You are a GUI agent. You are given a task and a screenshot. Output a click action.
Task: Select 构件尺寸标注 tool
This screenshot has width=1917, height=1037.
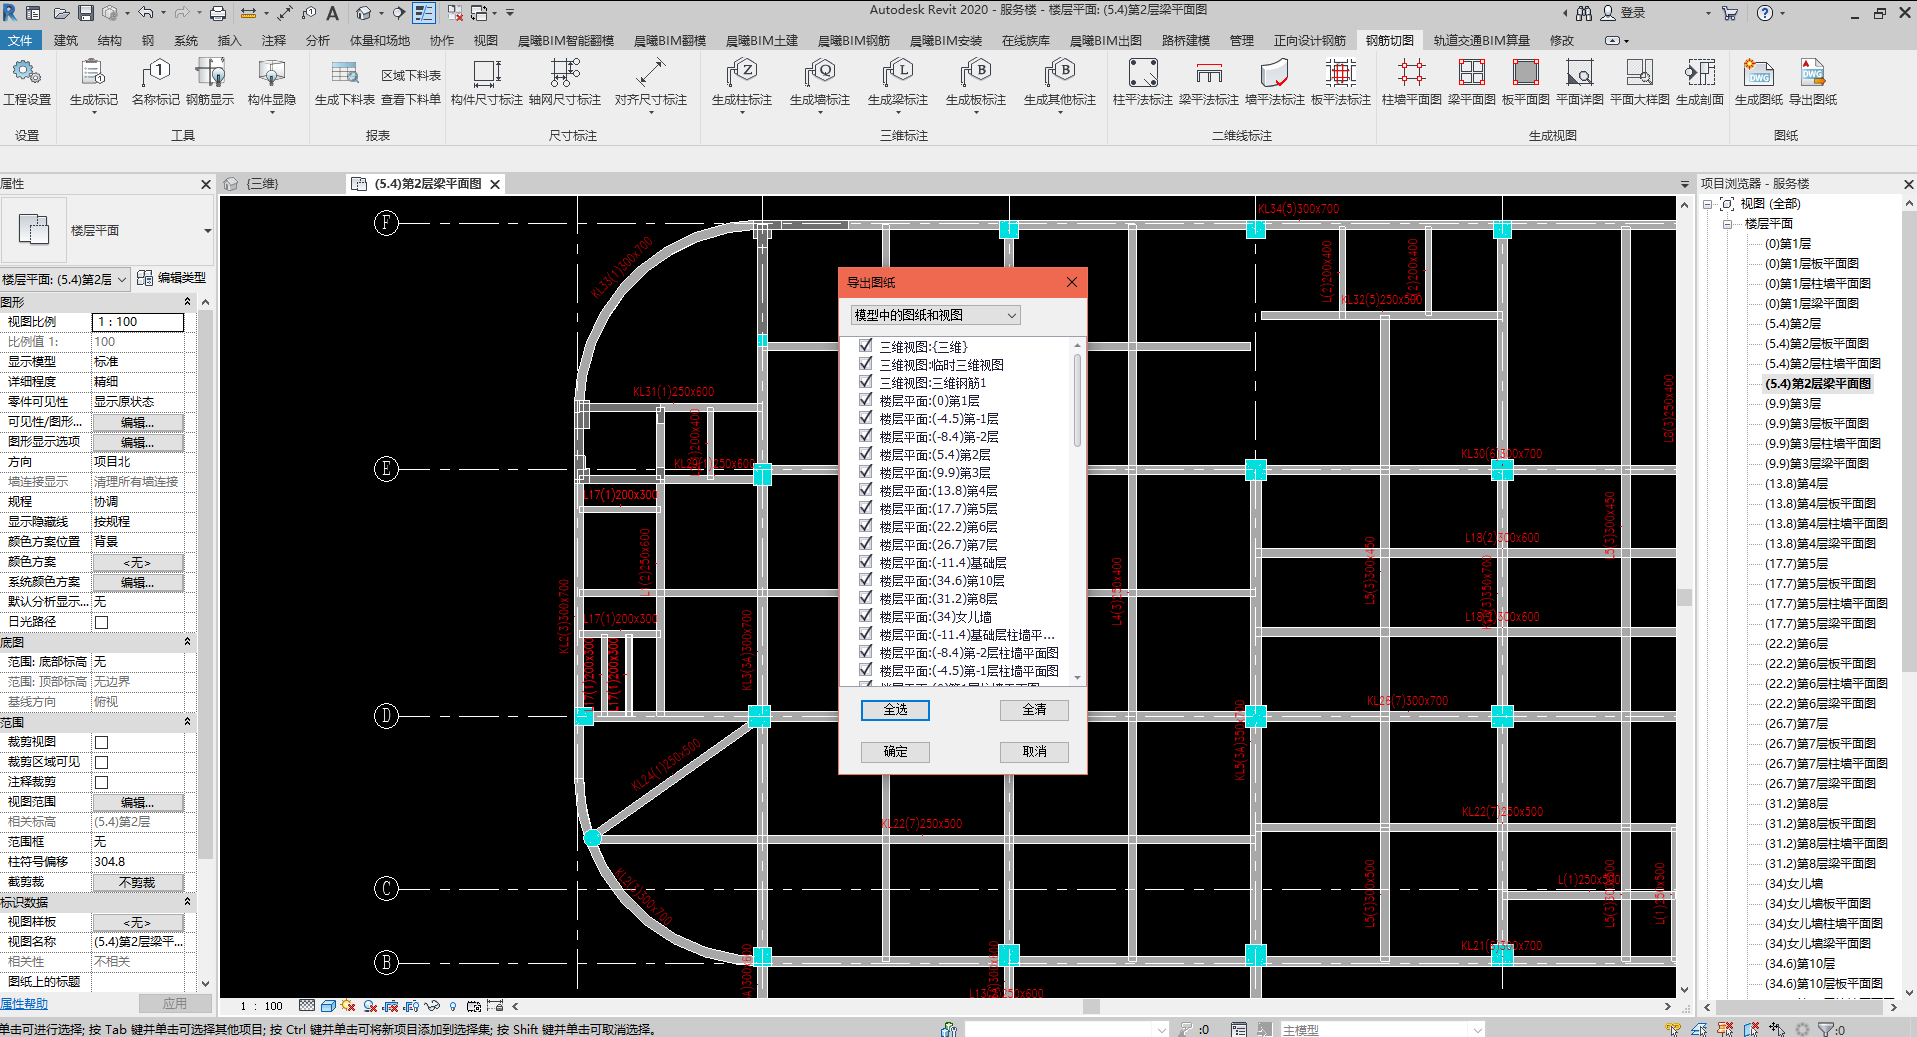point(487,81)
